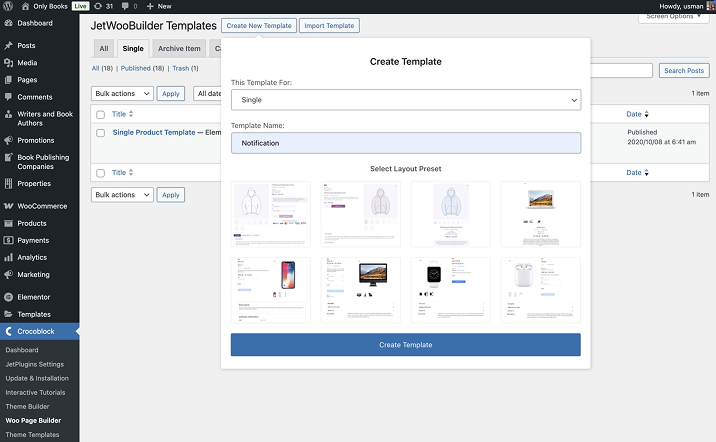Open Single Product Template link
716x442 pixels.
click(154, 132)
